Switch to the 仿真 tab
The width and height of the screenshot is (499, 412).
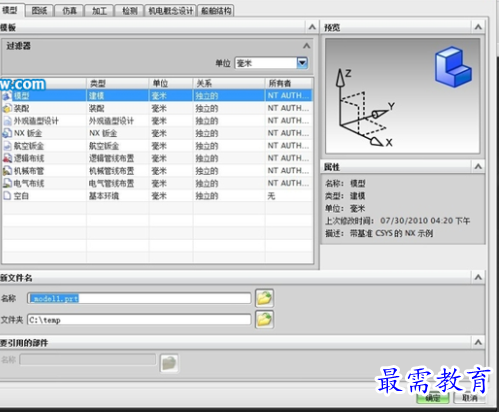tap(69, 11)
